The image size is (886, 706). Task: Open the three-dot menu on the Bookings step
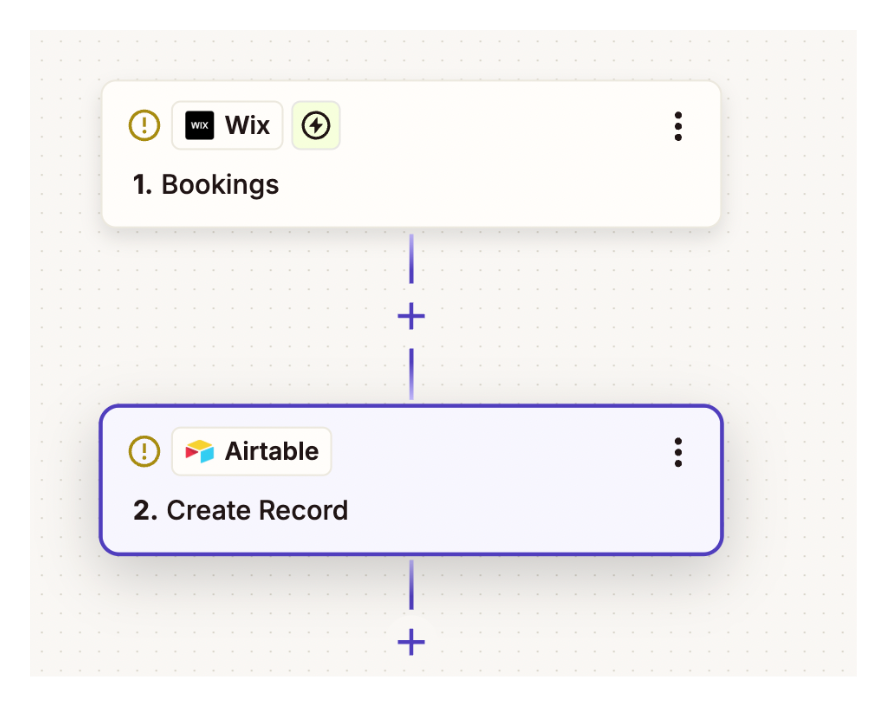678,127
